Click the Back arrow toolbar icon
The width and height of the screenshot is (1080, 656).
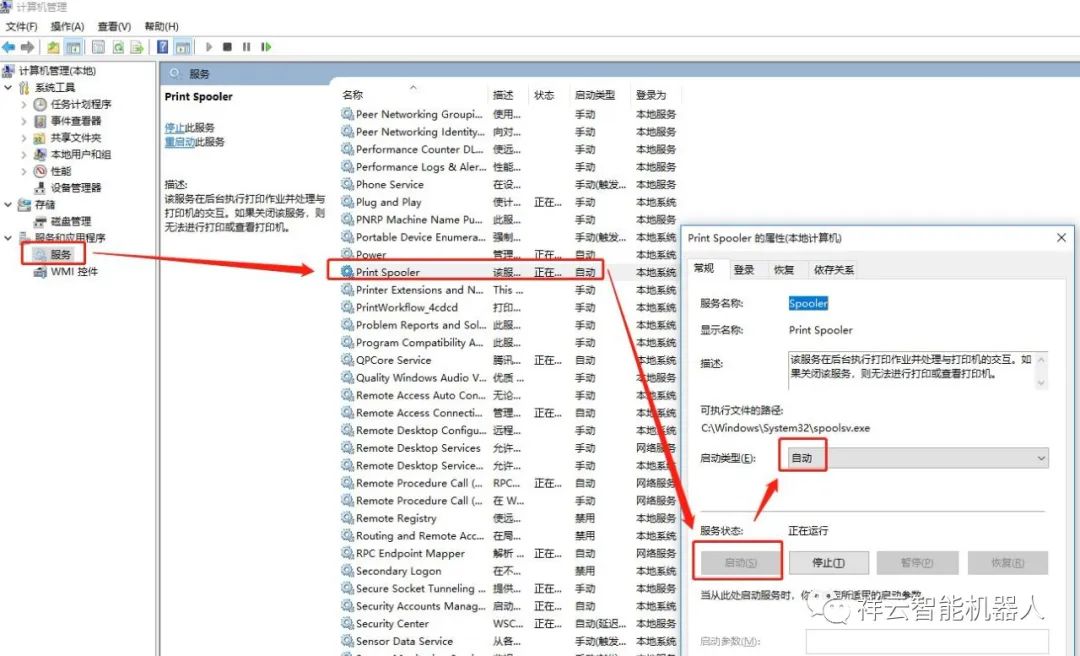(8, 47)
